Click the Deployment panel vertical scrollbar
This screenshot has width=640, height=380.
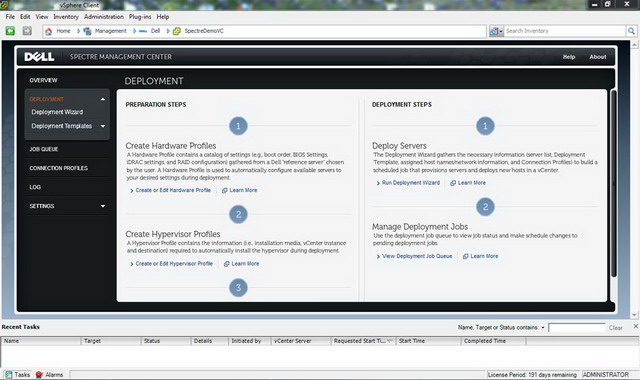[x=613, y=184]
